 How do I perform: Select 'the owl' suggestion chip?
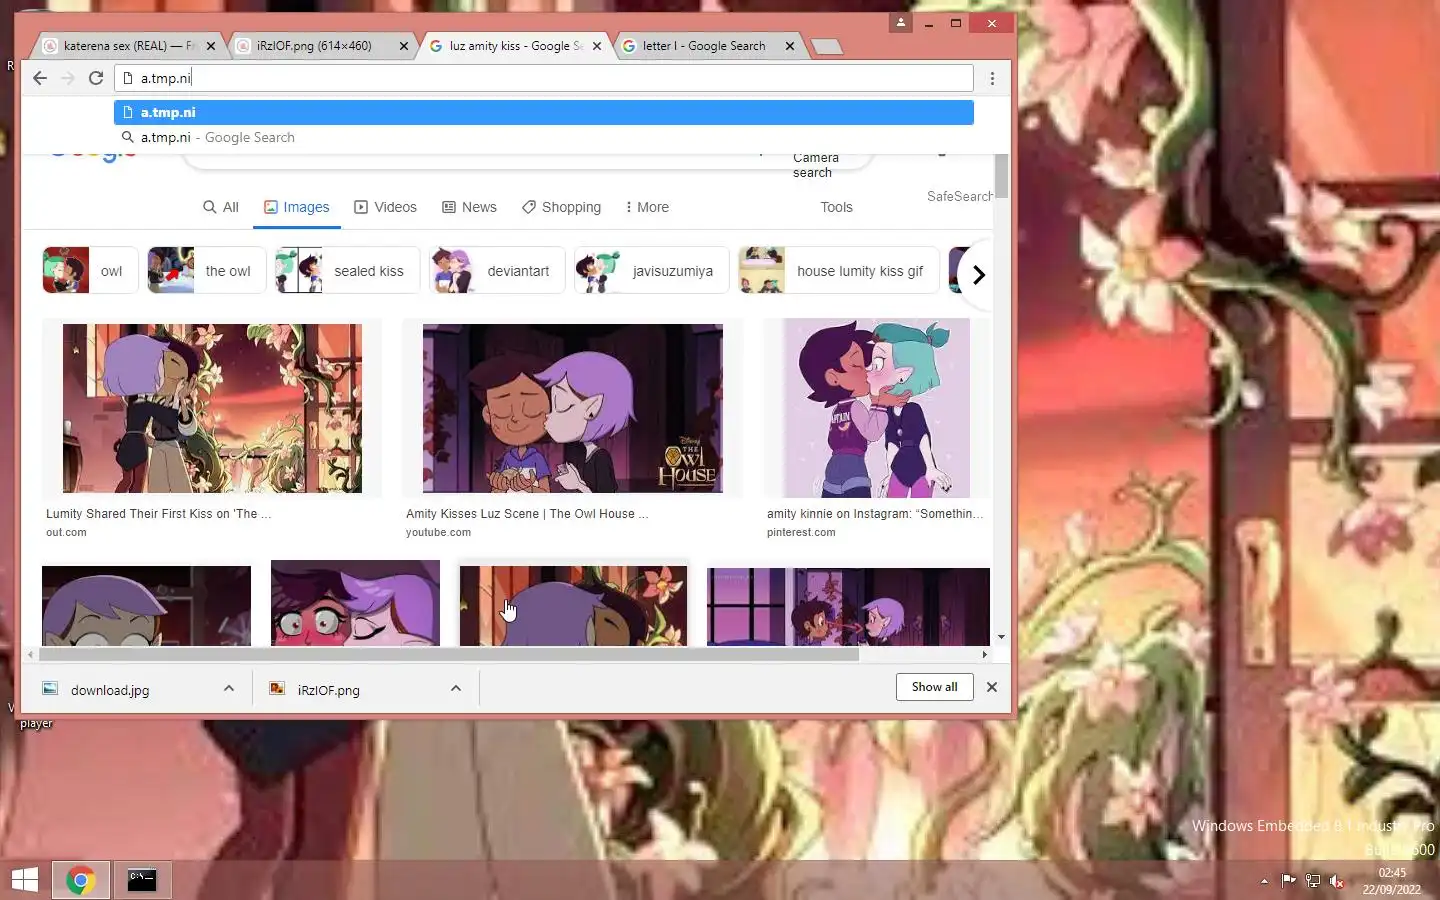pos(206,271)
